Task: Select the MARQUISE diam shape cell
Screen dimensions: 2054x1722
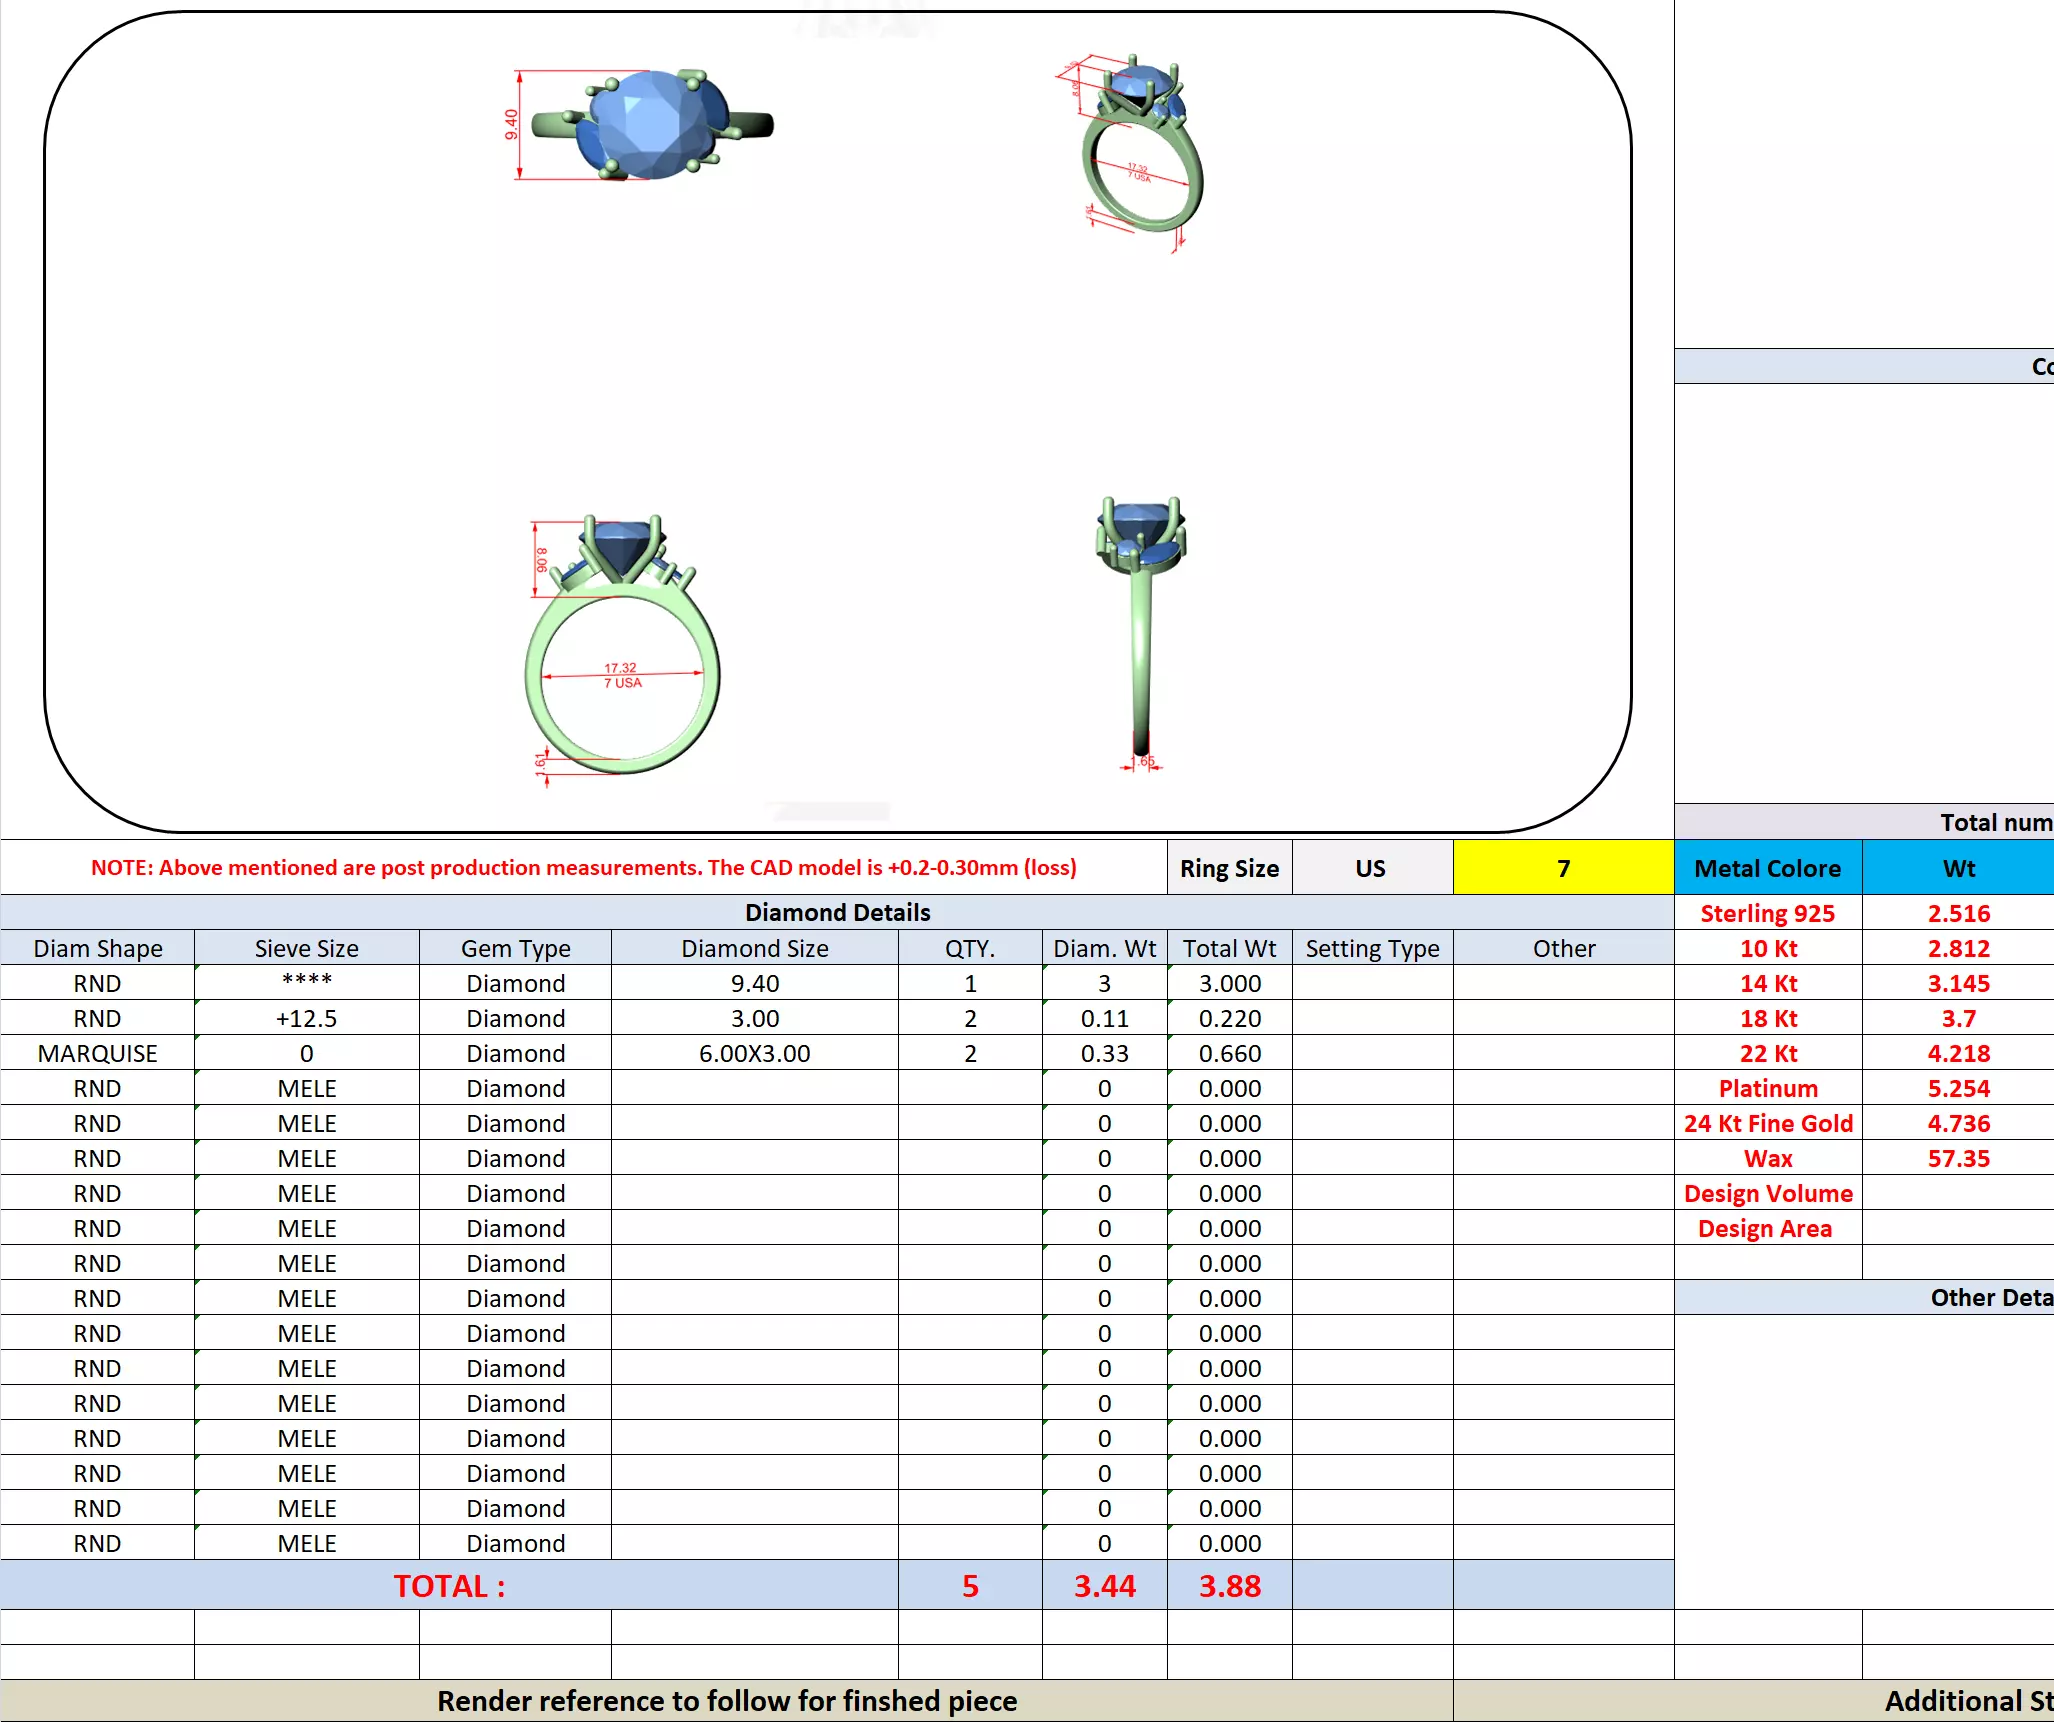Action: [97, 1053]
